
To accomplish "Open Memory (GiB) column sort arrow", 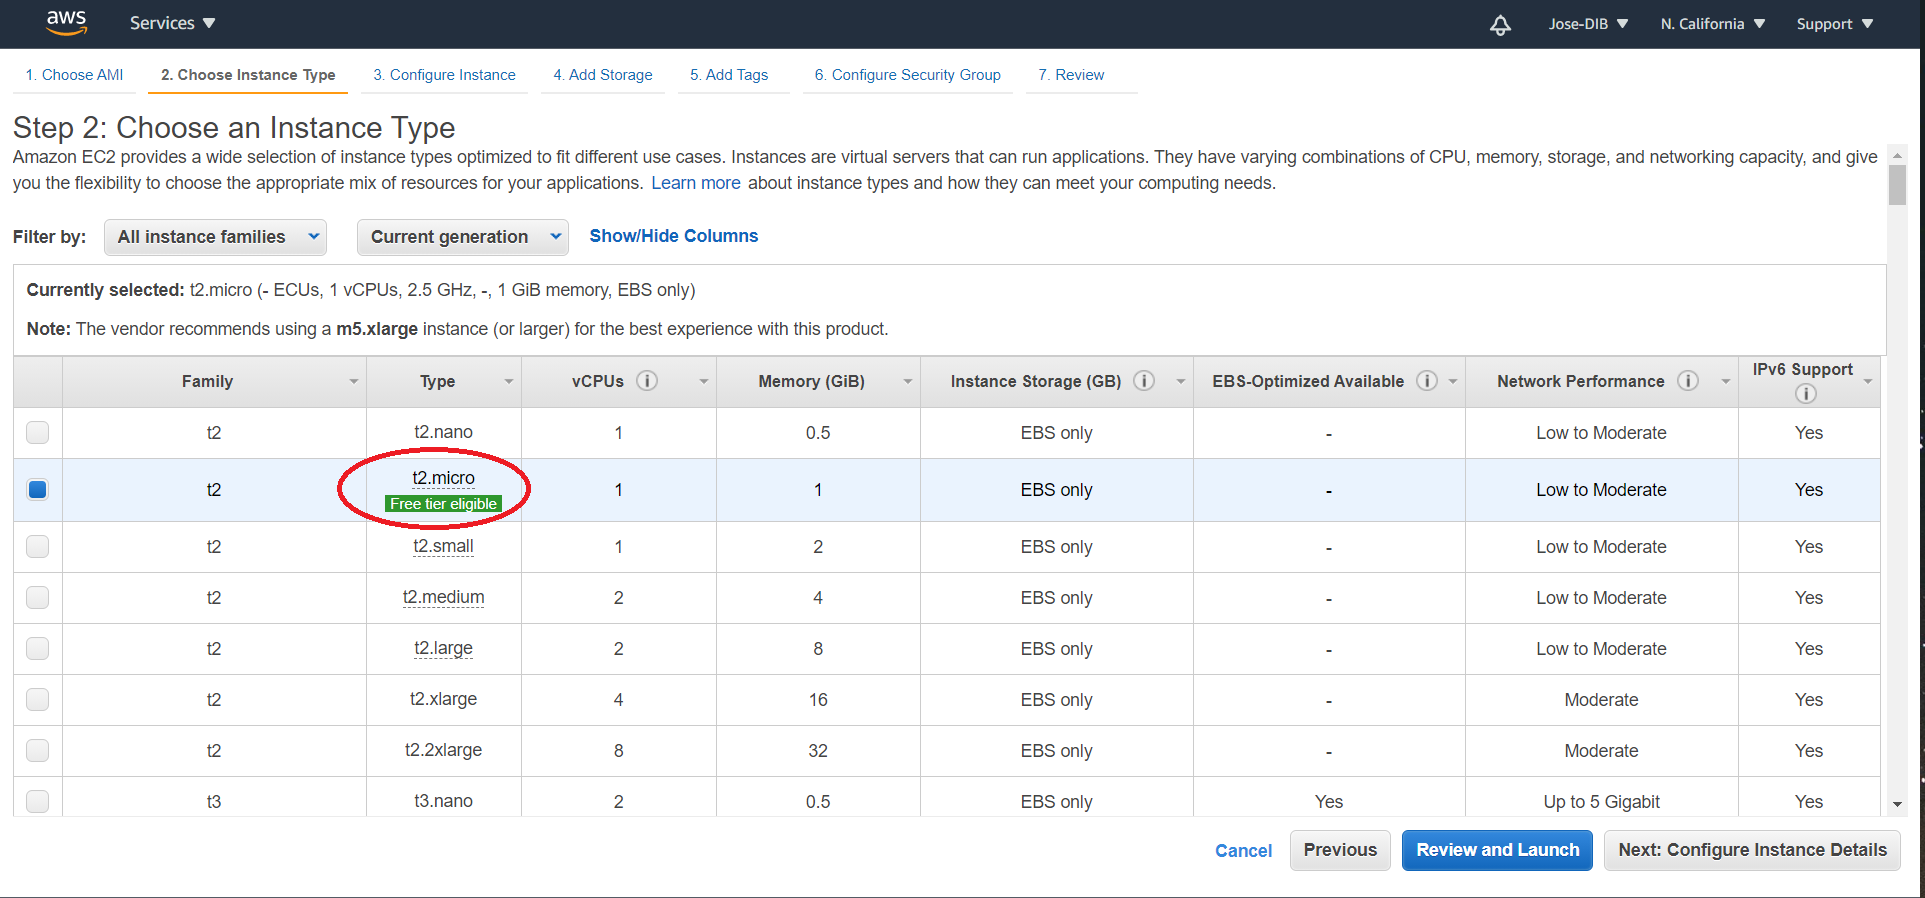I will point(907,382).
